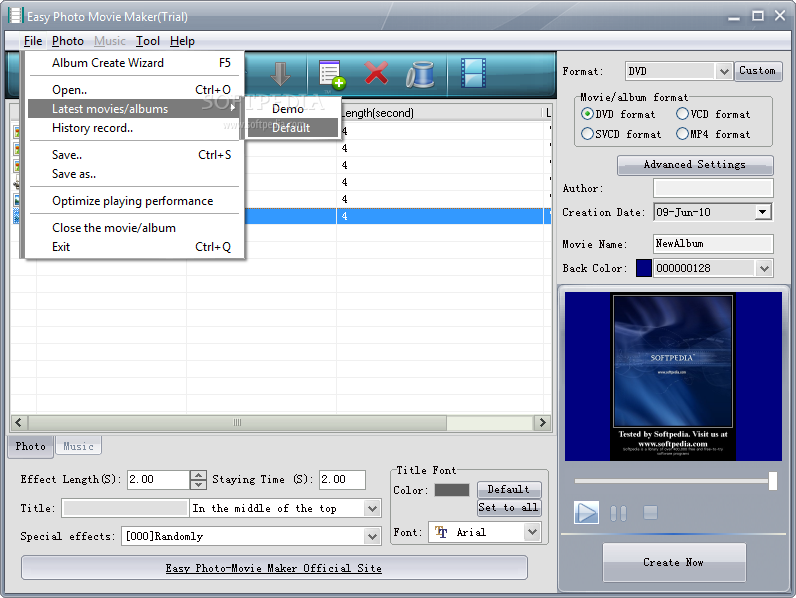Click the Author input field
The image size is (796, 598).
pyautogui.click(x=713, y=188)
